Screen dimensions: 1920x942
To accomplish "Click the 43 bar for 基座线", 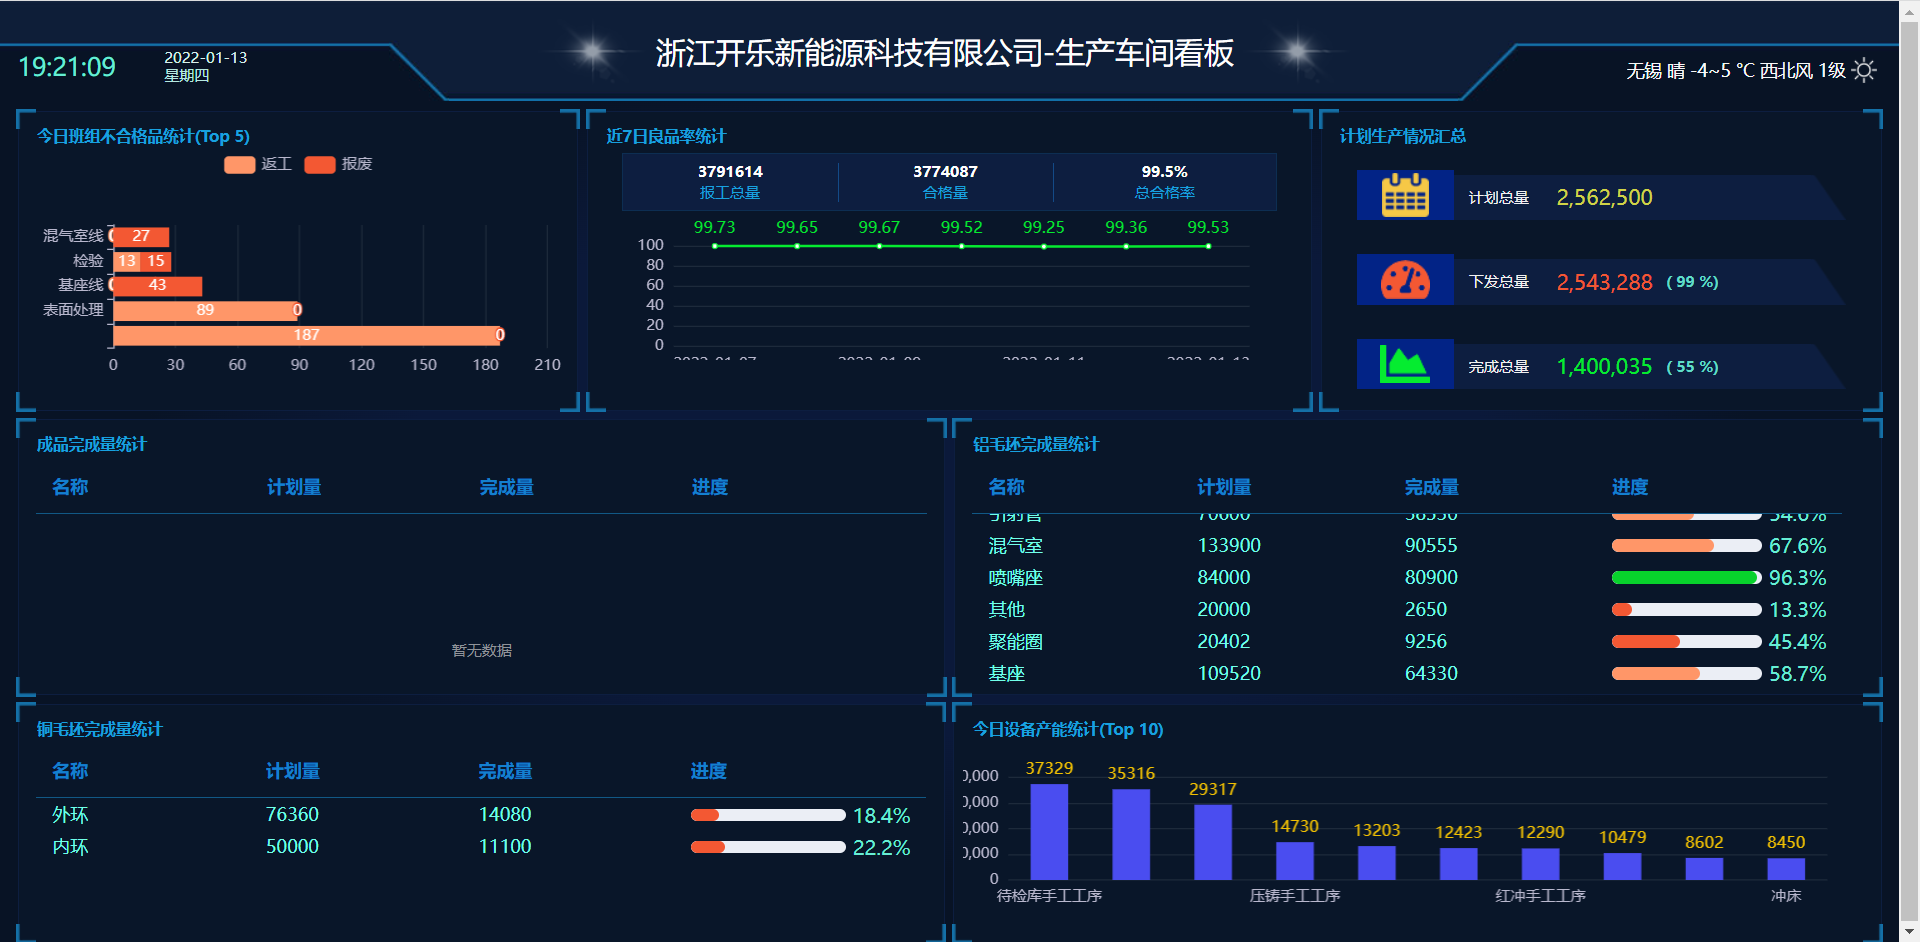I will click(x=157, y=286).
